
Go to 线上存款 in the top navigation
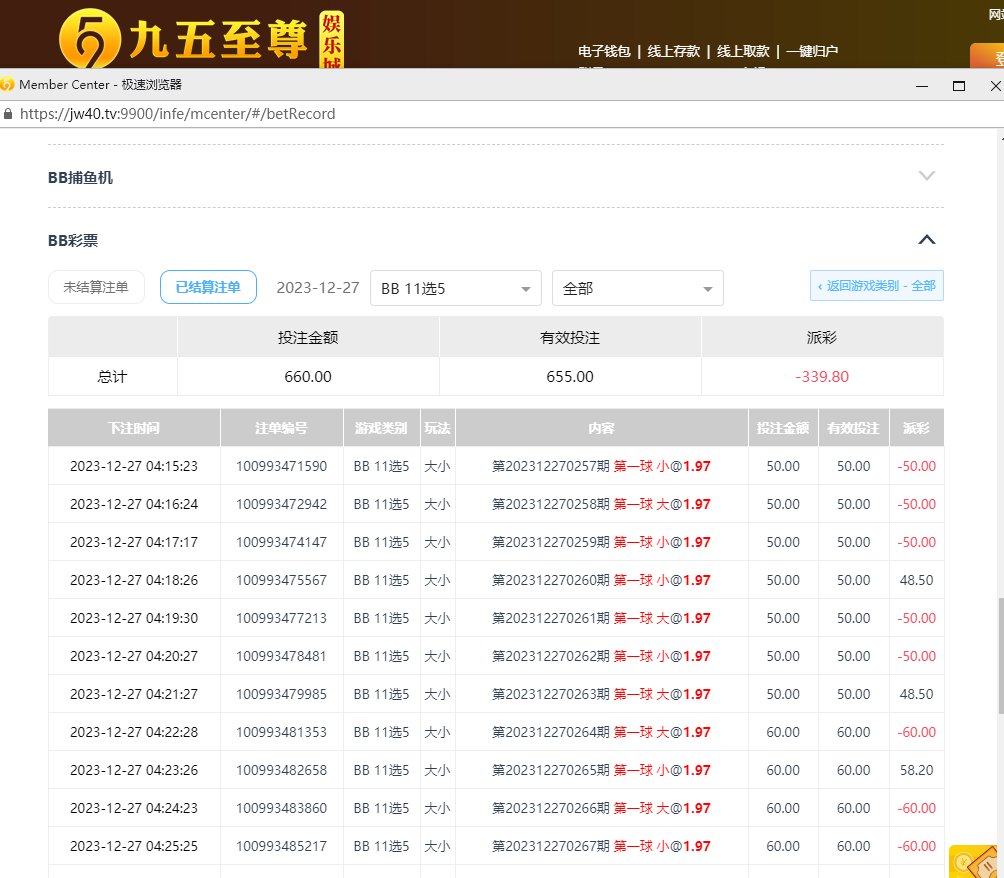674,51
